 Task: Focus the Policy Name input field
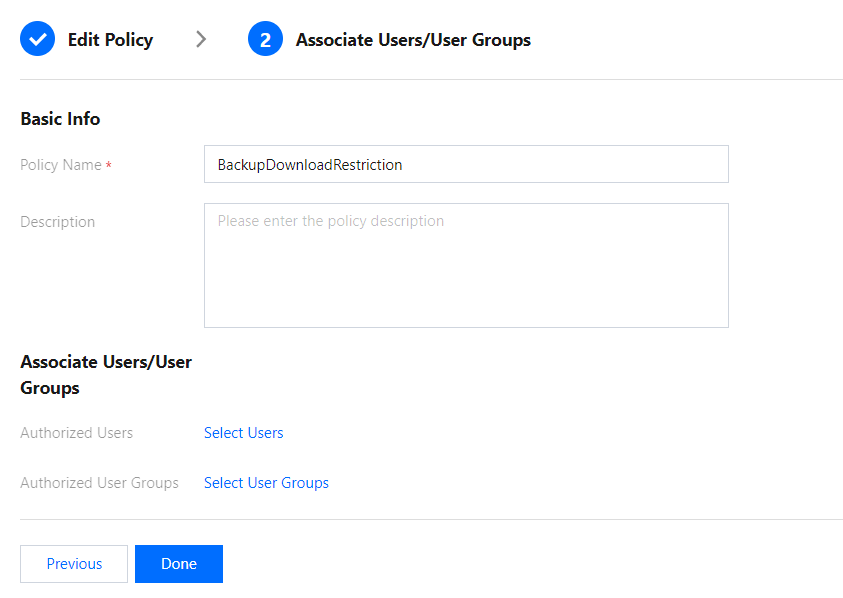point(465,164)
